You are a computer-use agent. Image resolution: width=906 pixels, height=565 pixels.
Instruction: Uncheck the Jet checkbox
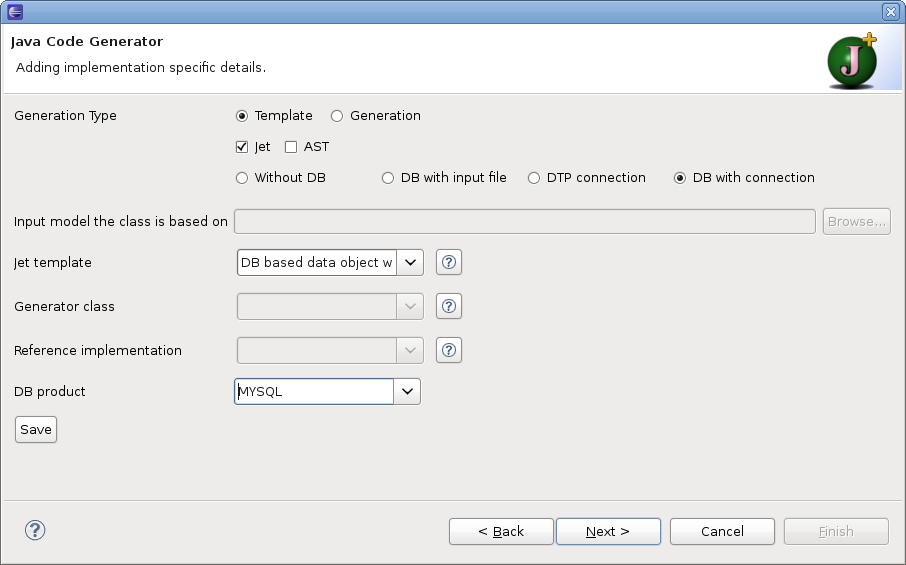(242, 147)
